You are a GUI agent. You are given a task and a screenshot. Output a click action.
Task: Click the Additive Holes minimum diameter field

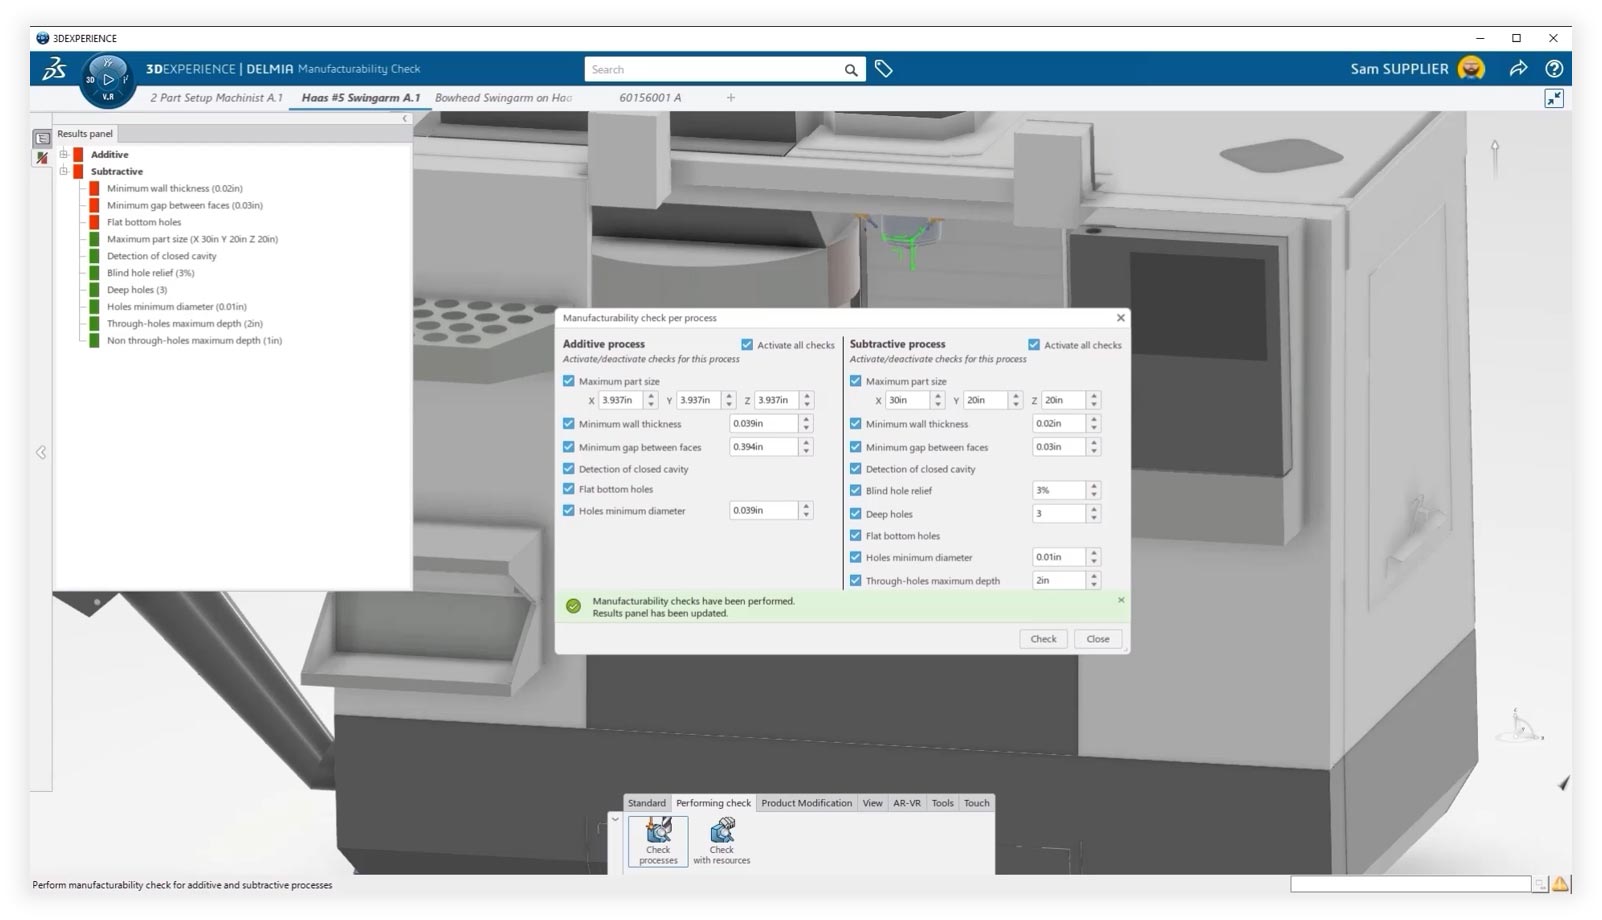click(x=763, y=510)
